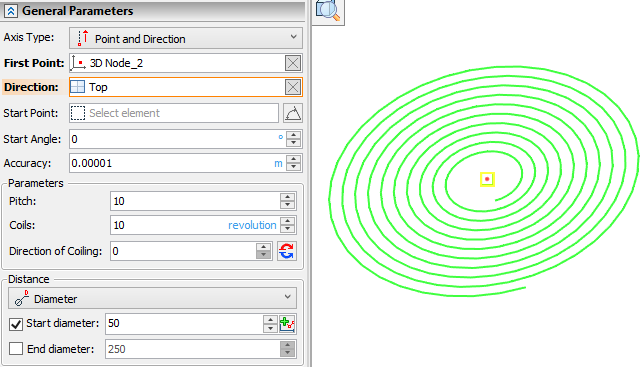Click the Accuracy input field
644x367 pixels.
(x=177, y=163)
